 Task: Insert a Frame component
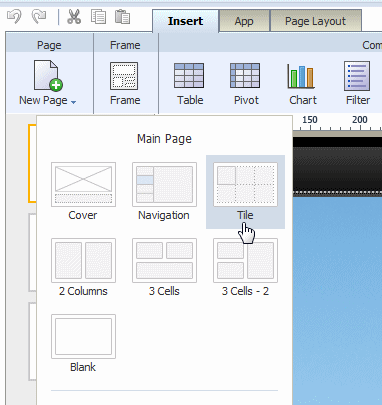click(x=125, y=83)
